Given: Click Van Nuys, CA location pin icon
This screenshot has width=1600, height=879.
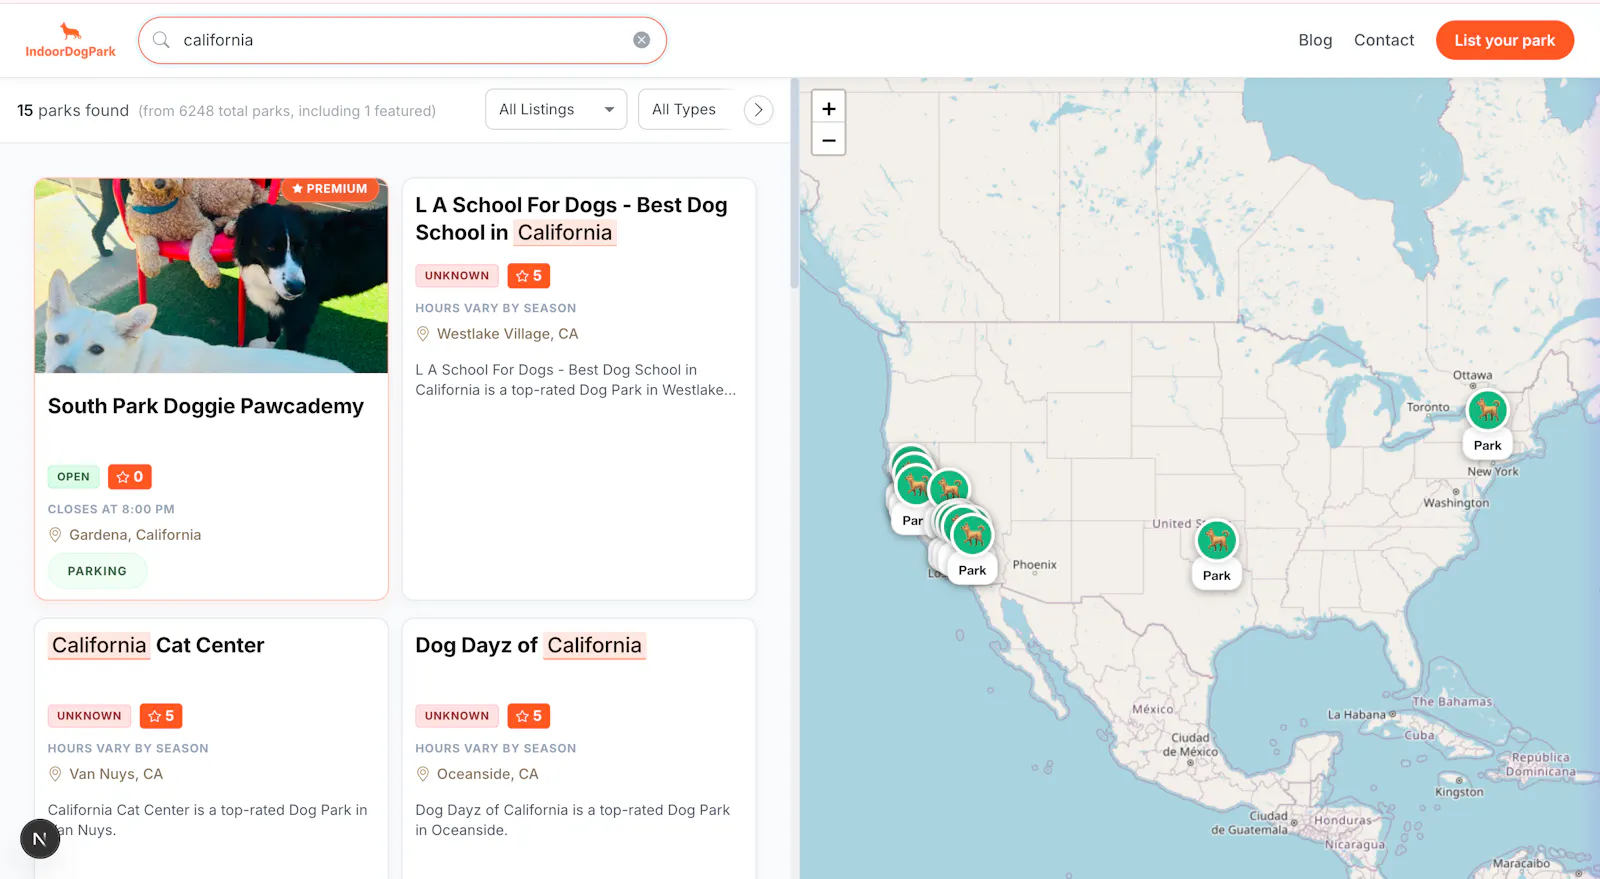Looking at the screenshot, I should click(x=55, y=774).
